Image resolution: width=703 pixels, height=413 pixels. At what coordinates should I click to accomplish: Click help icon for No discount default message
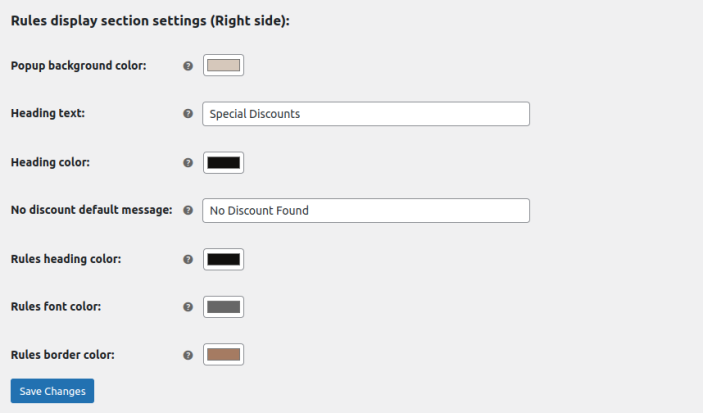[188, 210]
